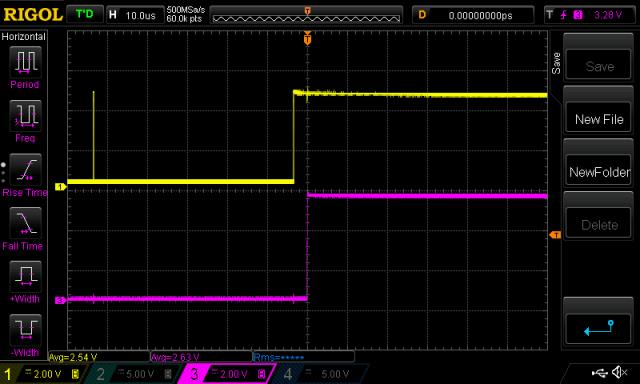Screen dimensions: 640x384
Task: Open the H 10.0us timebase setting
Action: 134,16
